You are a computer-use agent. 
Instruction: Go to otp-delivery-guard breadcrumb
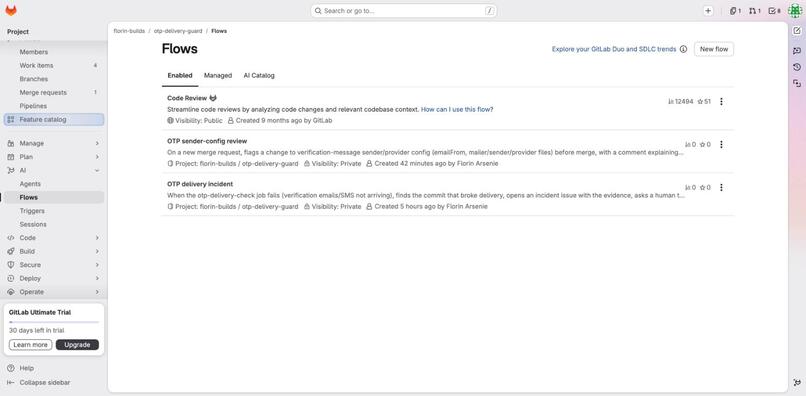click(178, 31)
